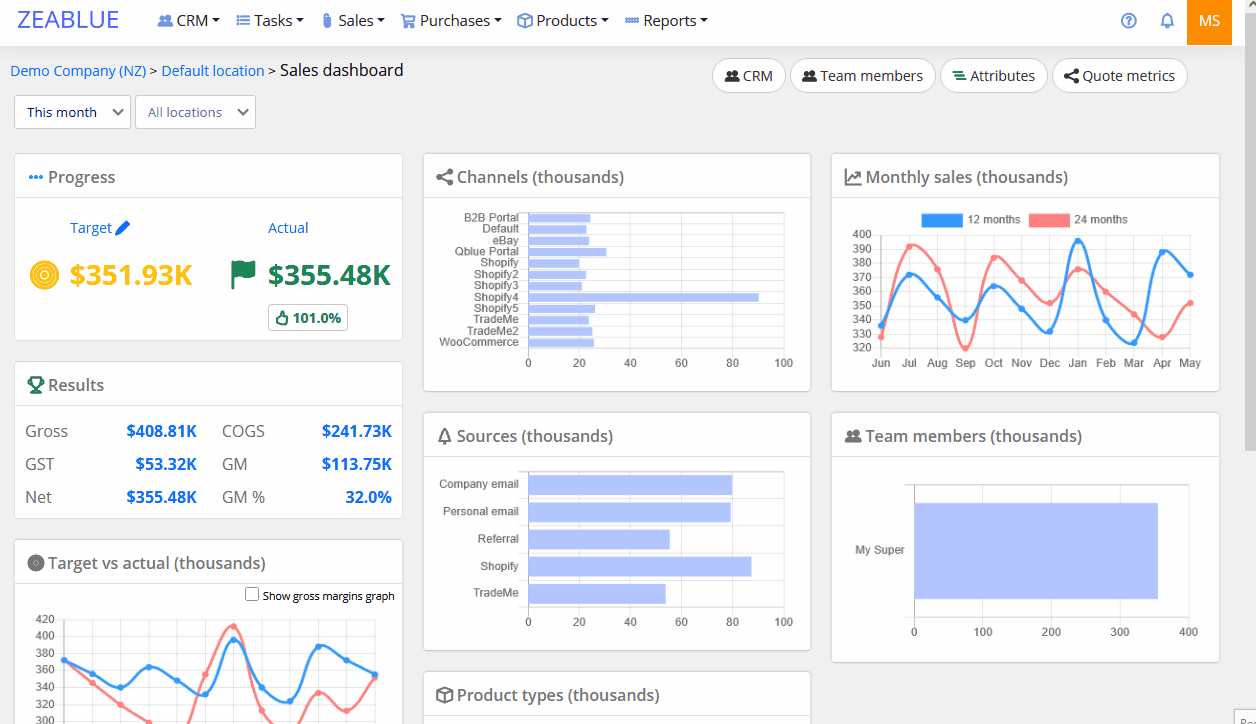Viewport: 1256px width, 724px height.
Task: Click the ZEABLUE logo
Action: [x=68, y=20]
